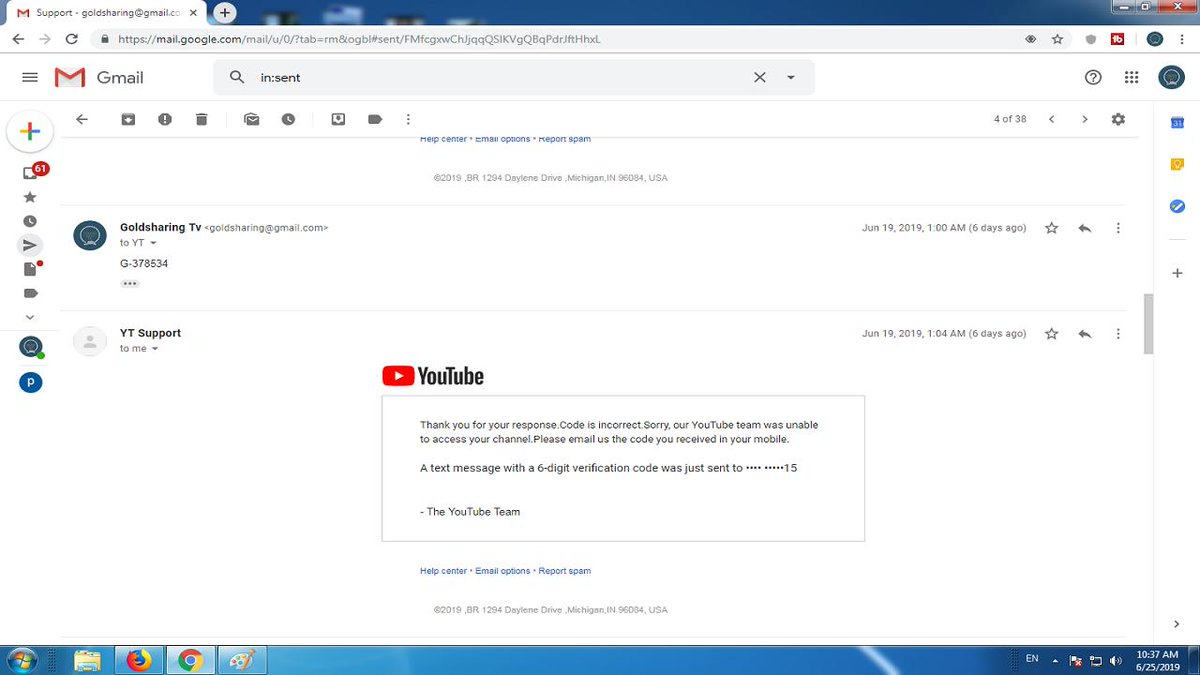Open Google Tasks side panel
Screen dimensions: 1200x675
(1177, 206)
